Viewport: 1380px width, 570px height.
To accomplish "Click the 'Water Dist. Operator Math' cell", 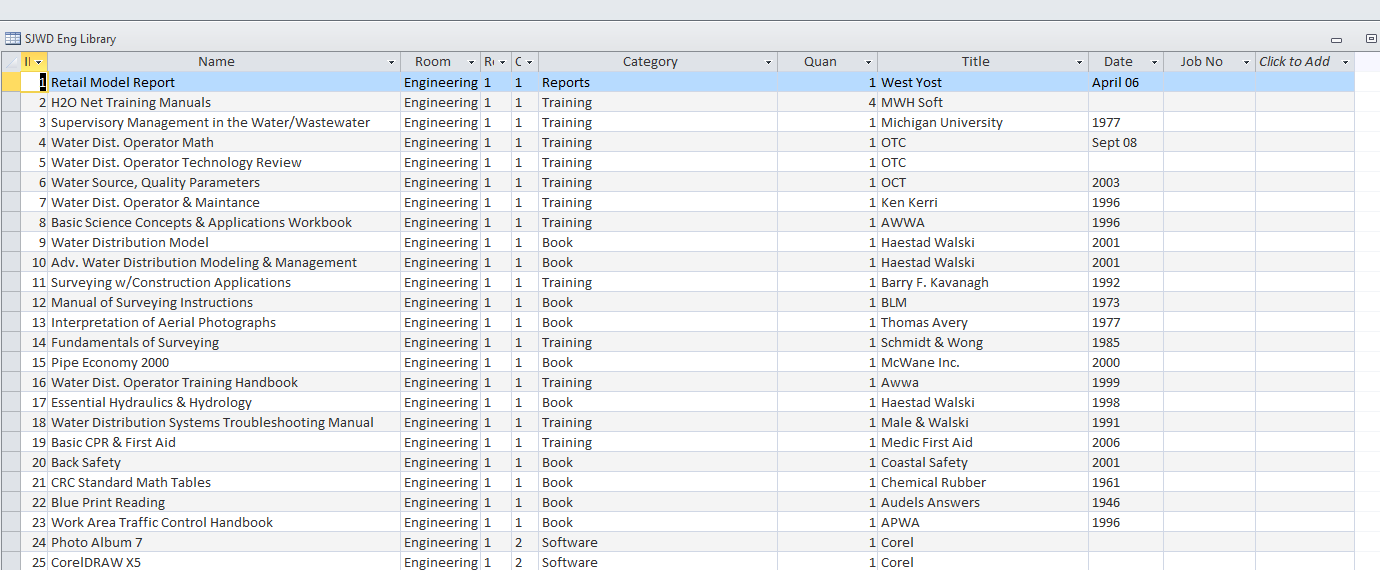I will pos(224,142).
